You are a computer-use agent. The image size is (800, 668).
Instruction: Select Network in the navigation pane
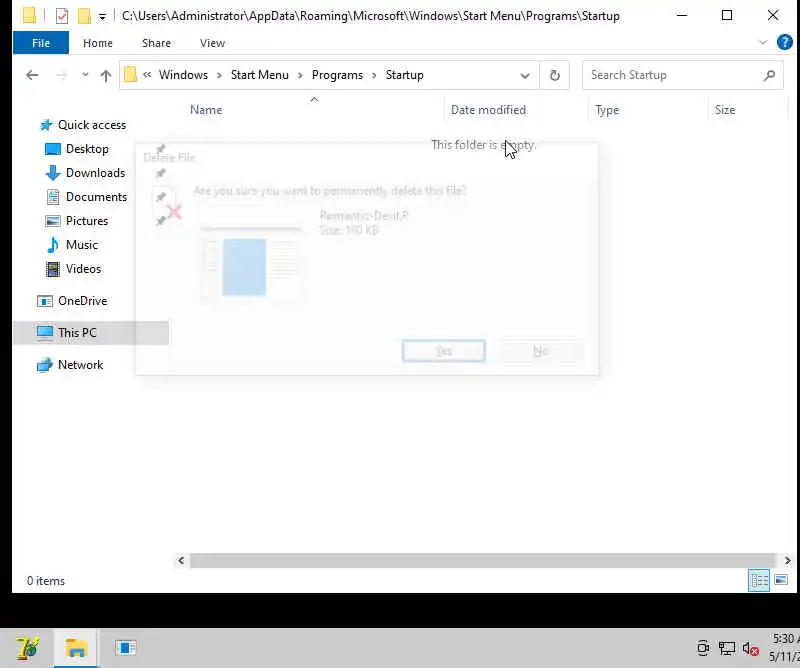point(80,365)
